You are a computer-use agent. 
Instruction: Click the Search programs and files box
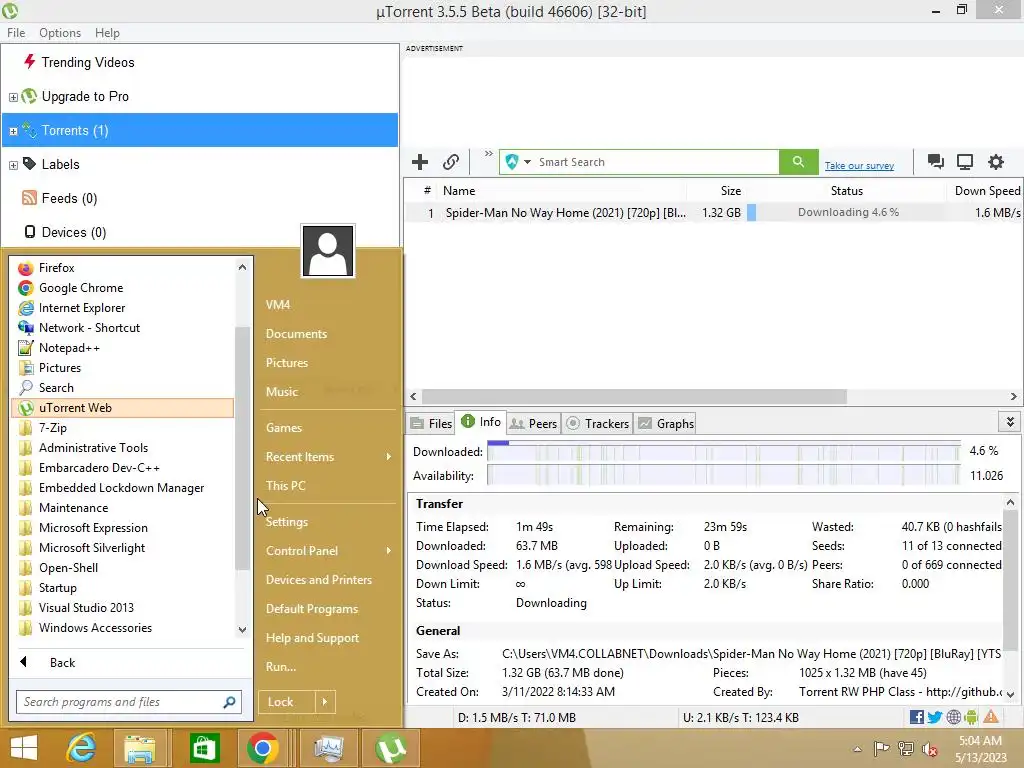tap(129, 702)
